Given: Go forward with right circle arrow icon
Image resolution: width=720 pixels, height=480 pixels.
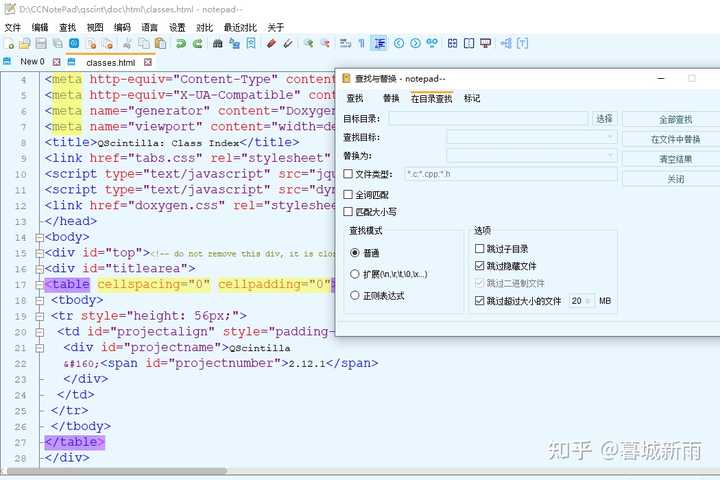Looking at the screenshot, I should tap(416, 44).
